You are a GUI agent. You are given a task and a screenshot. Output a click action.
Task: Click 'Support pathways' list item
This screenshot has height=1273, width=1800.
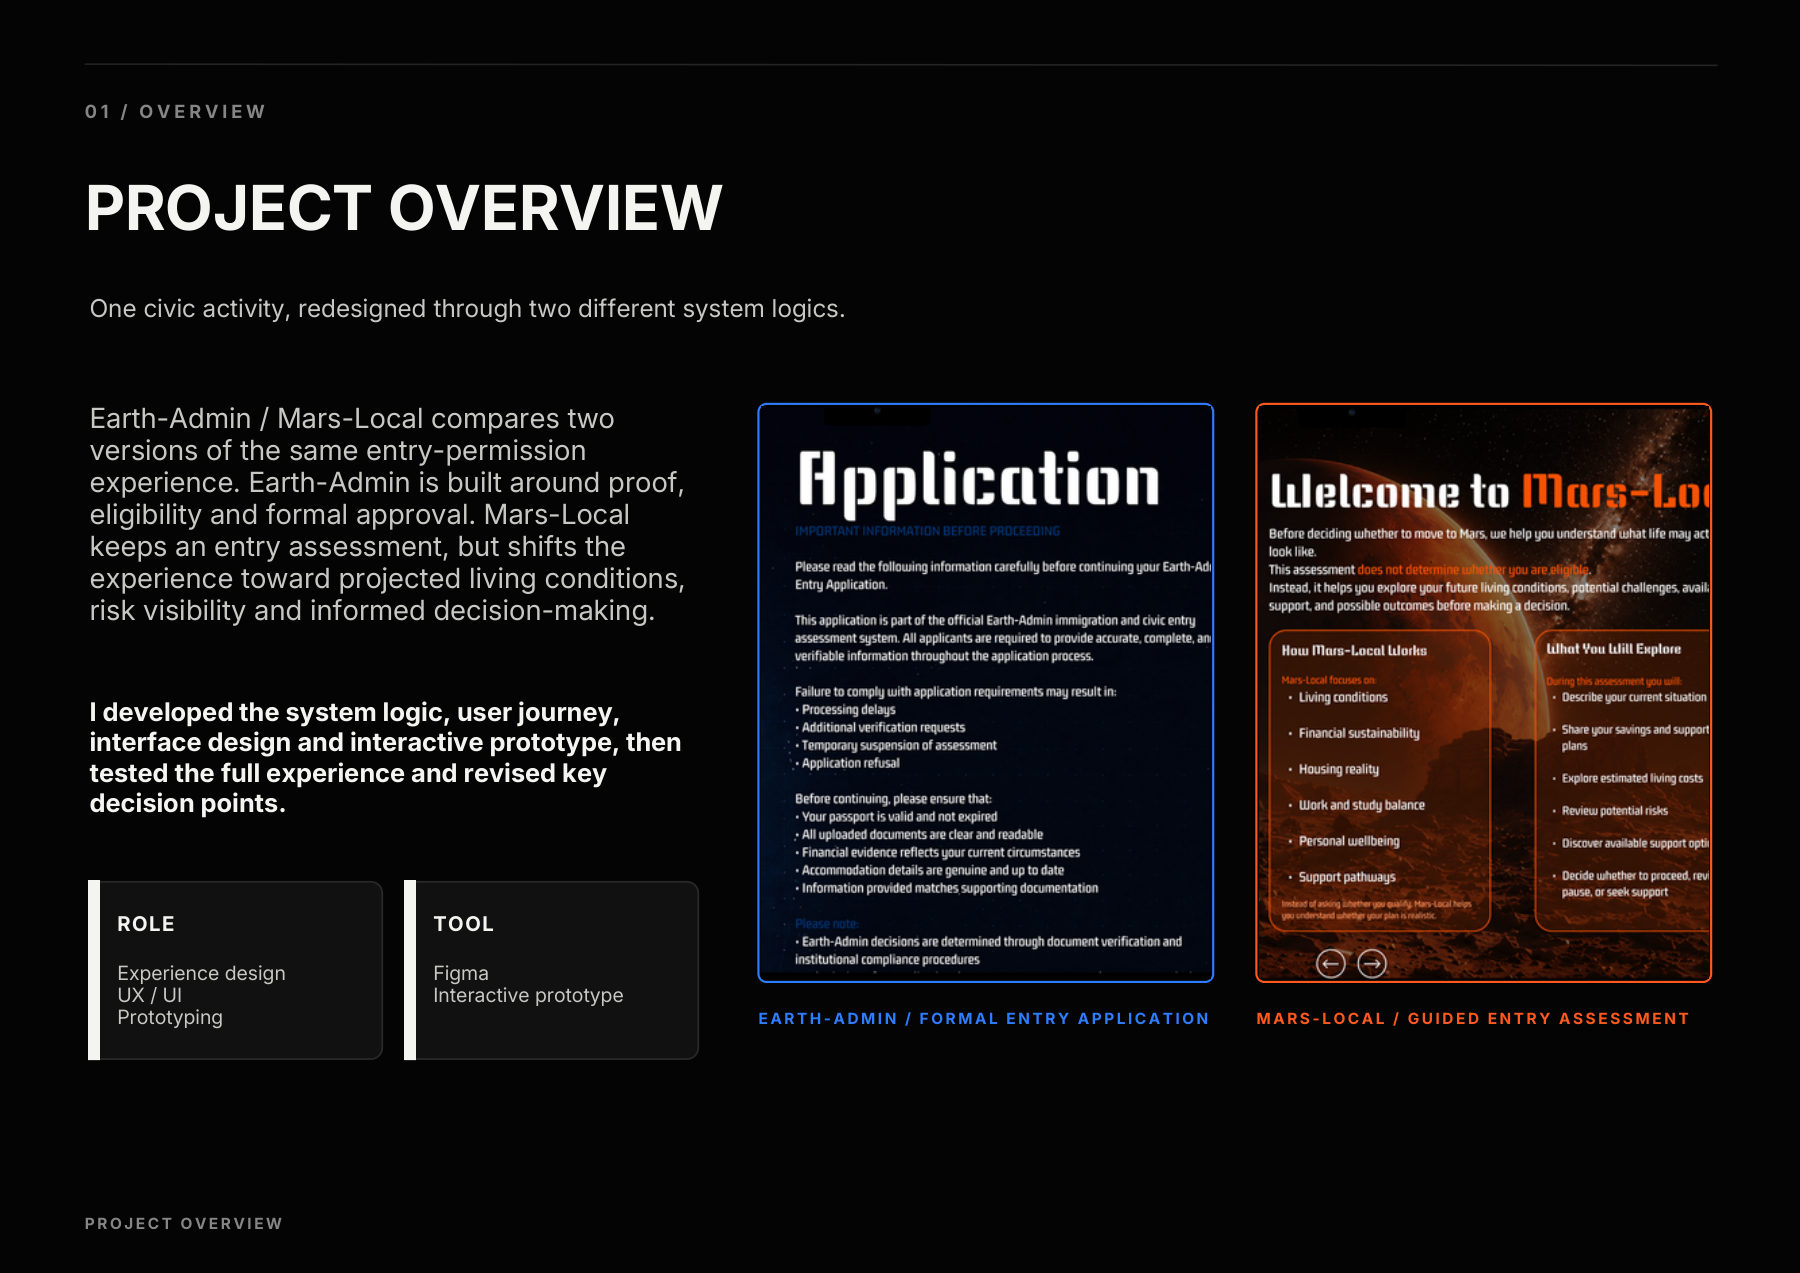coord(1347,877)
